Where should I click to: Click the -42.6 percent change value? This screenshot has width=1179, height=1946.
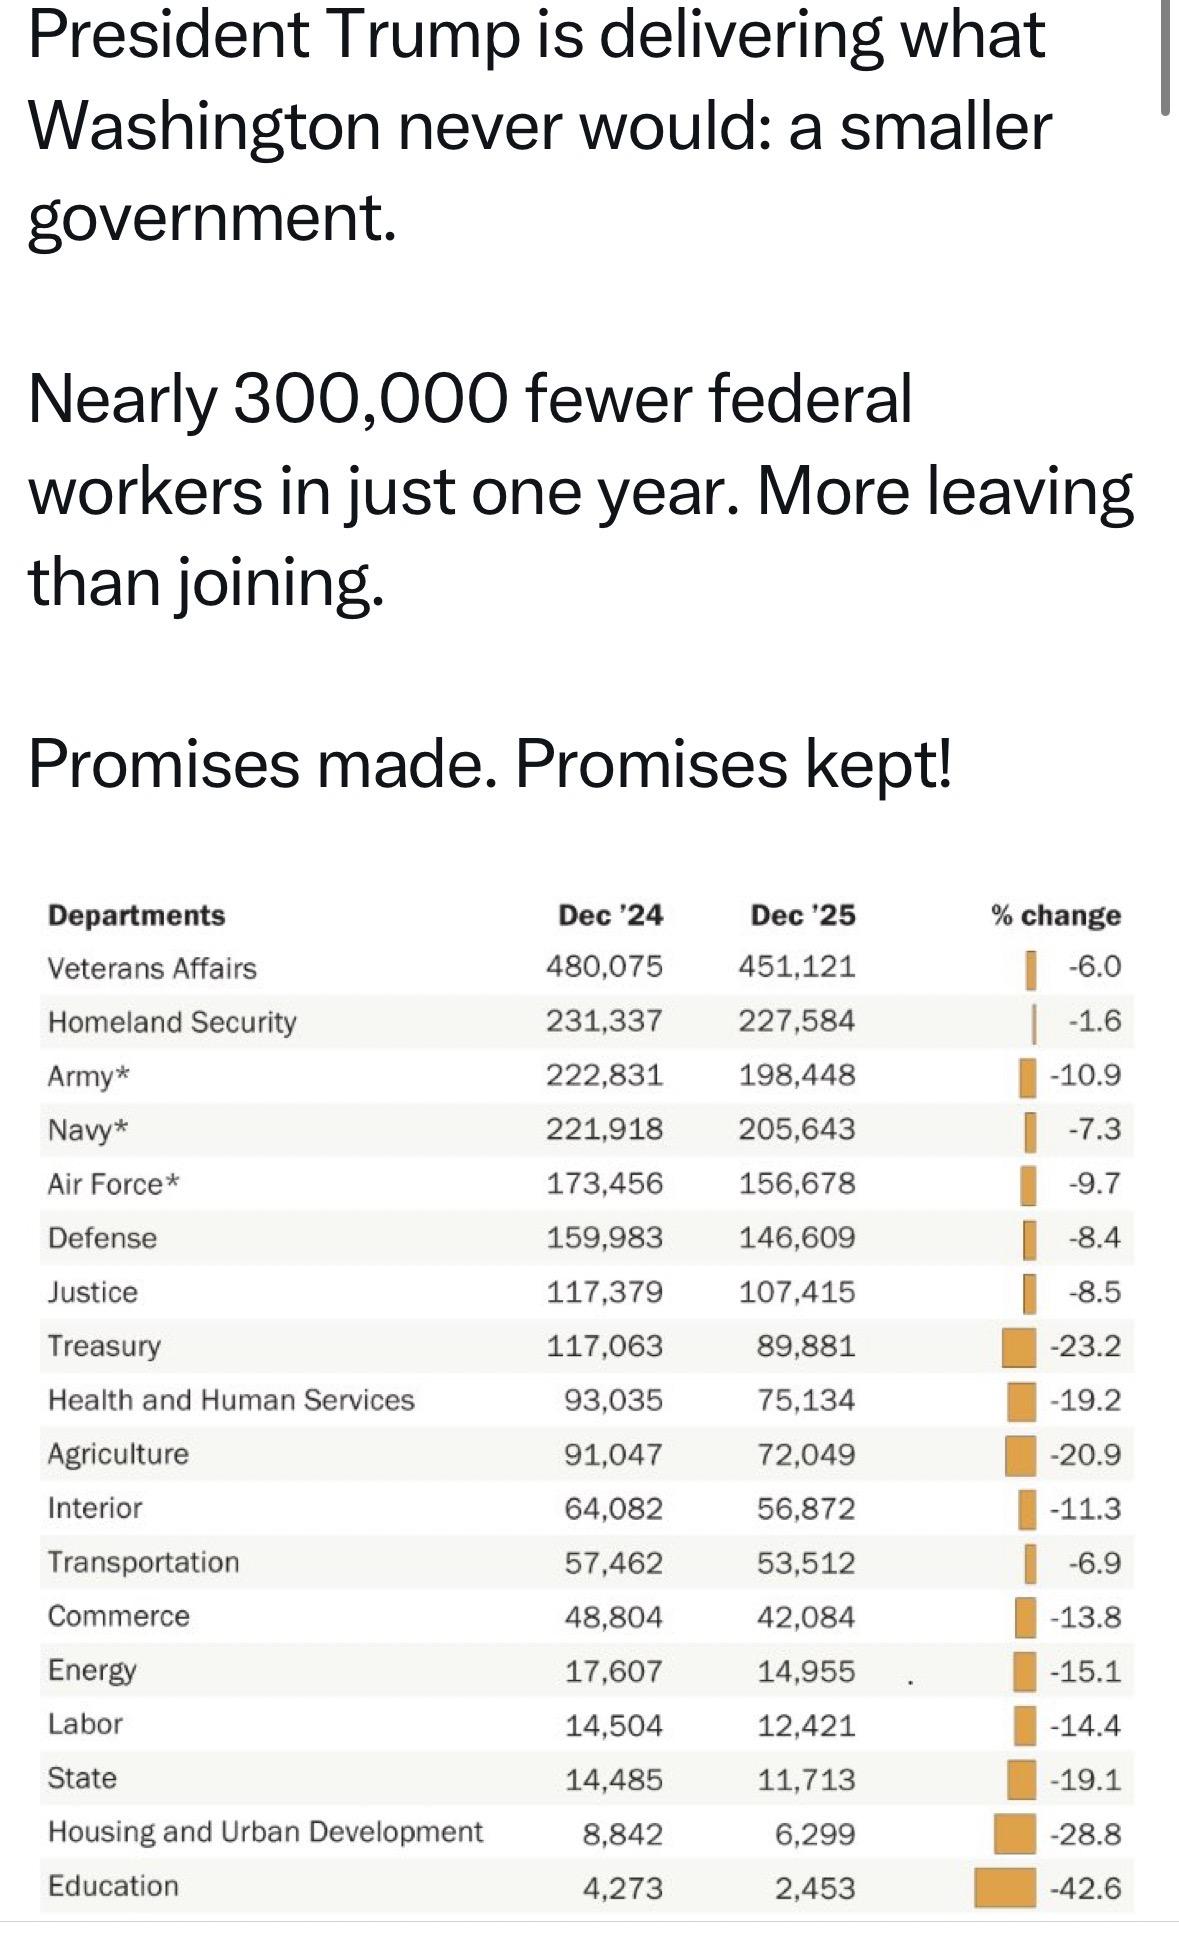1085,1888
